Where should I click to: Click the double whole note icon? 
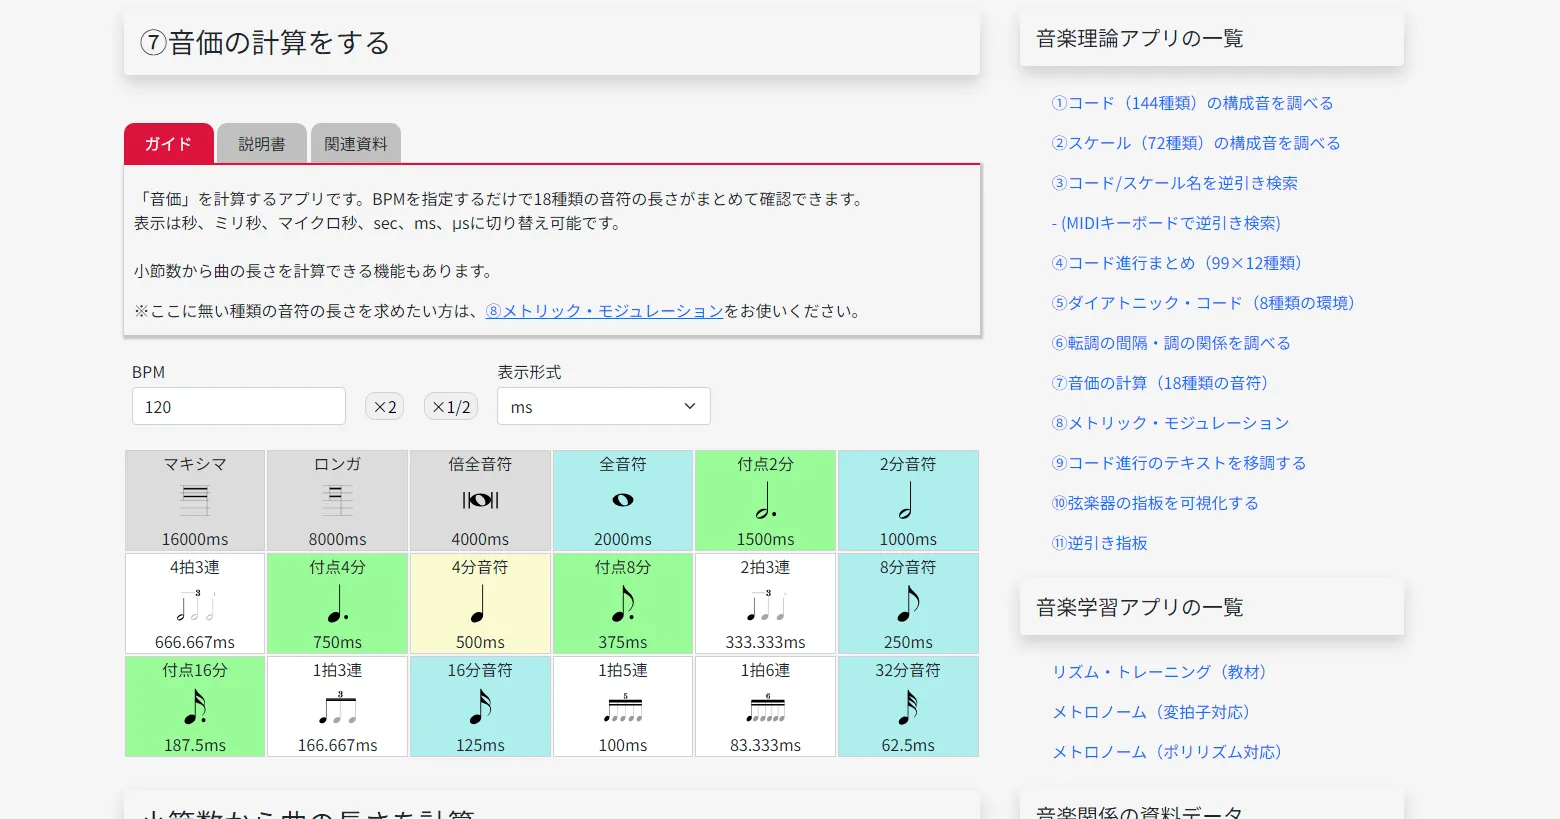click(480, 500)
